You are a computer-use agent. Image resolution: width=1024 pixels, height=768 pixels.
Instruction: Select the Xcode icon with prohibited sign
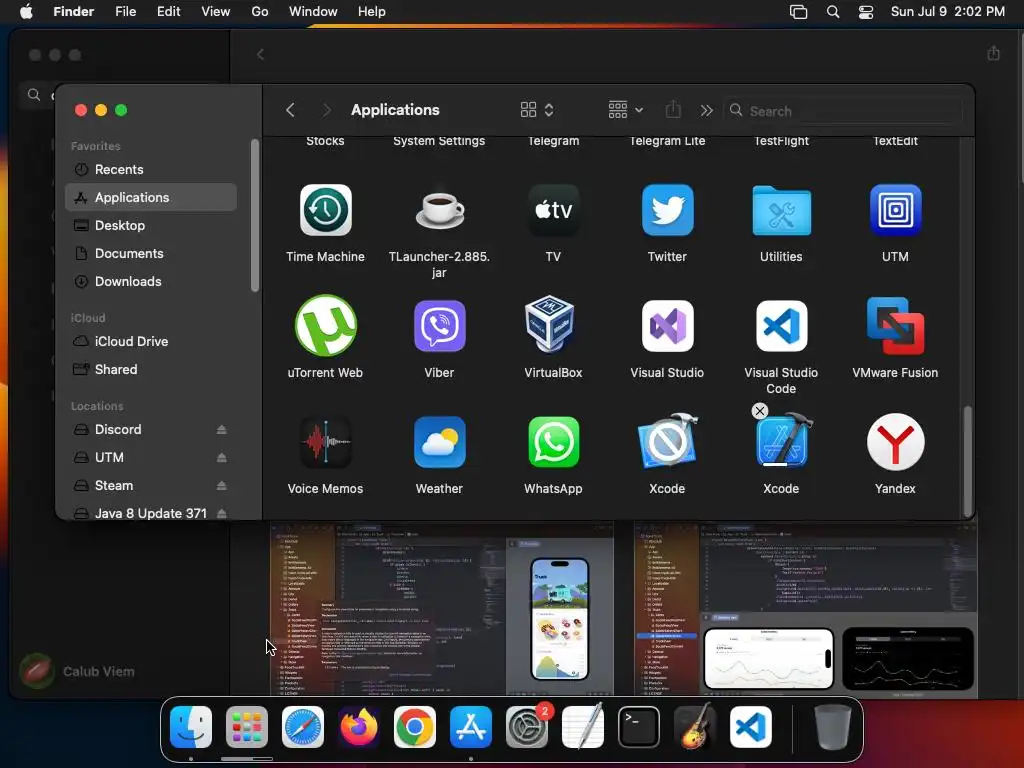(667, 441)
